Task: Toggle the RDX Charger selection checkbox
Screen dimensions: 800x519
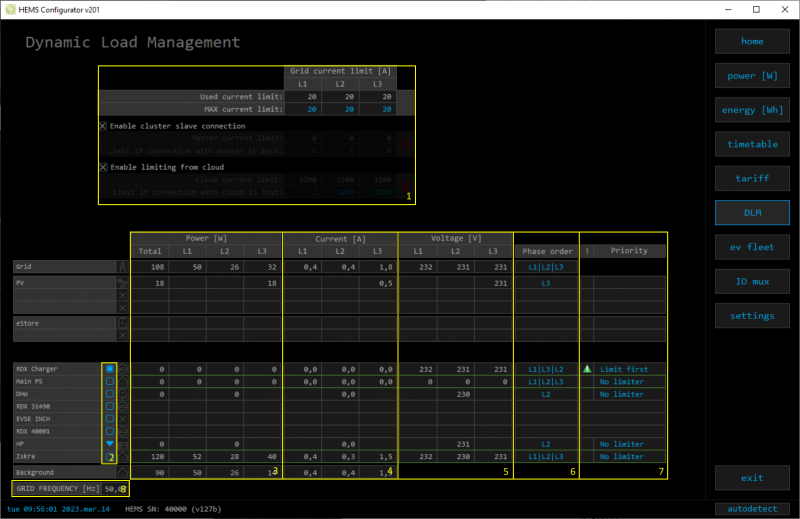Action: coord(109,369)
